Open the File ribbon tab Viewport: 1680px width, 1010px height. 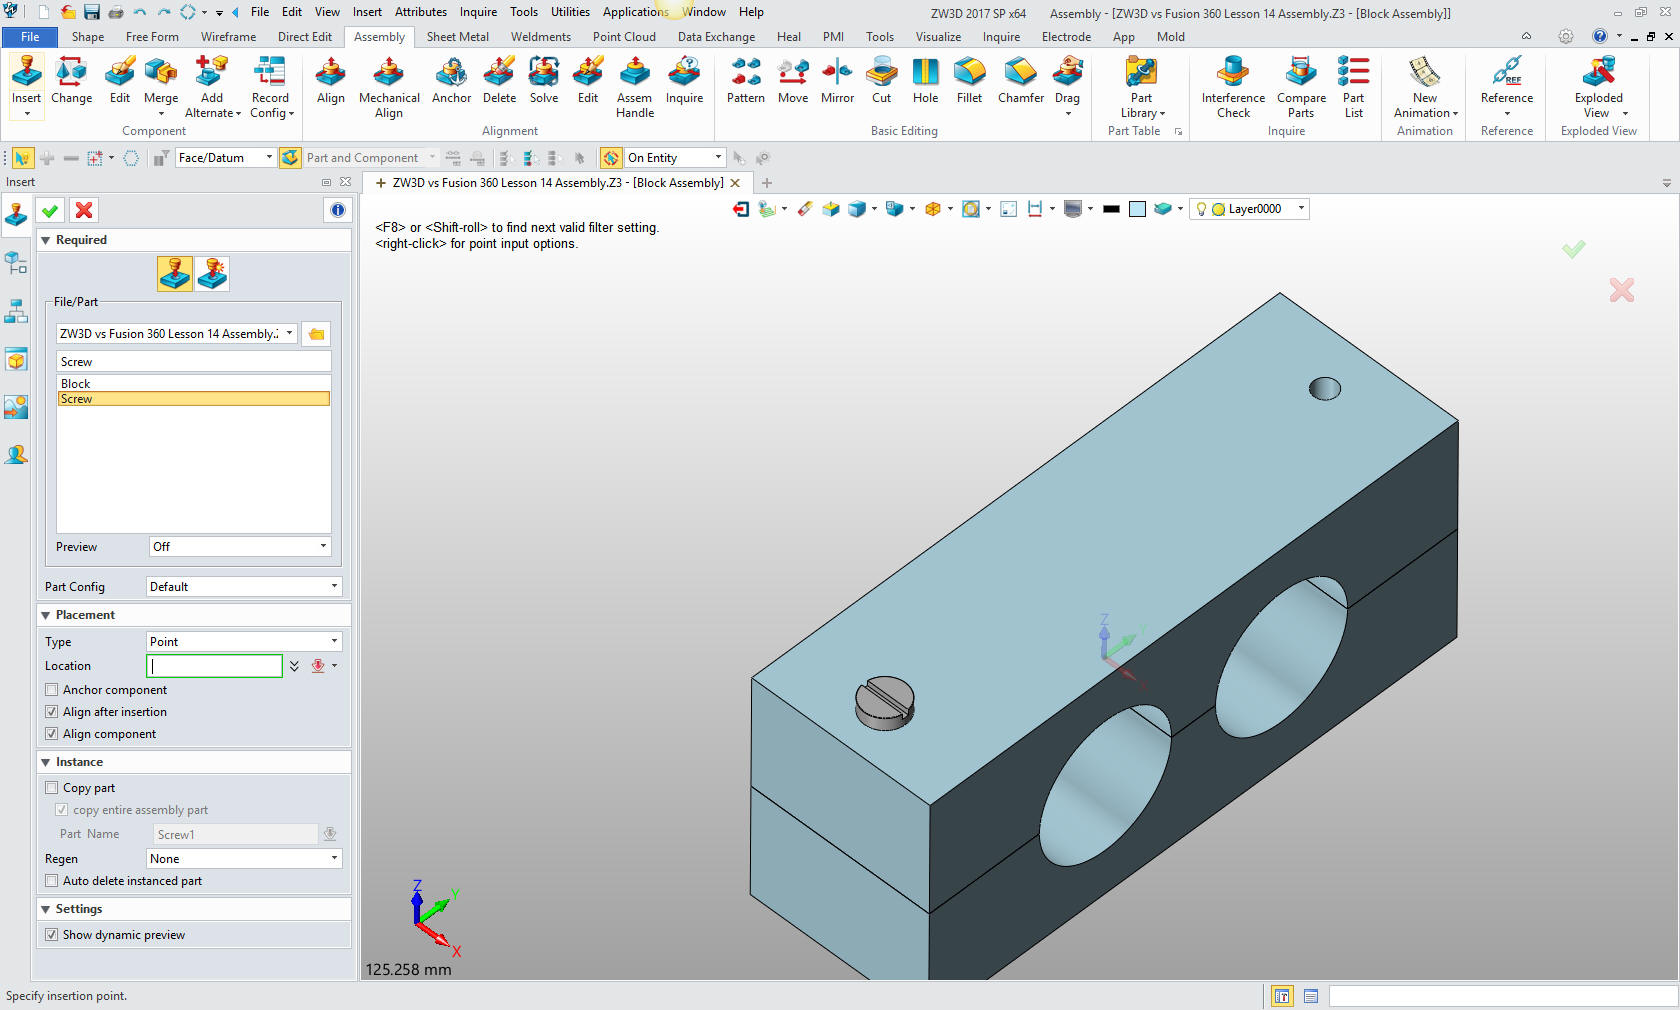tap(30, 37)
